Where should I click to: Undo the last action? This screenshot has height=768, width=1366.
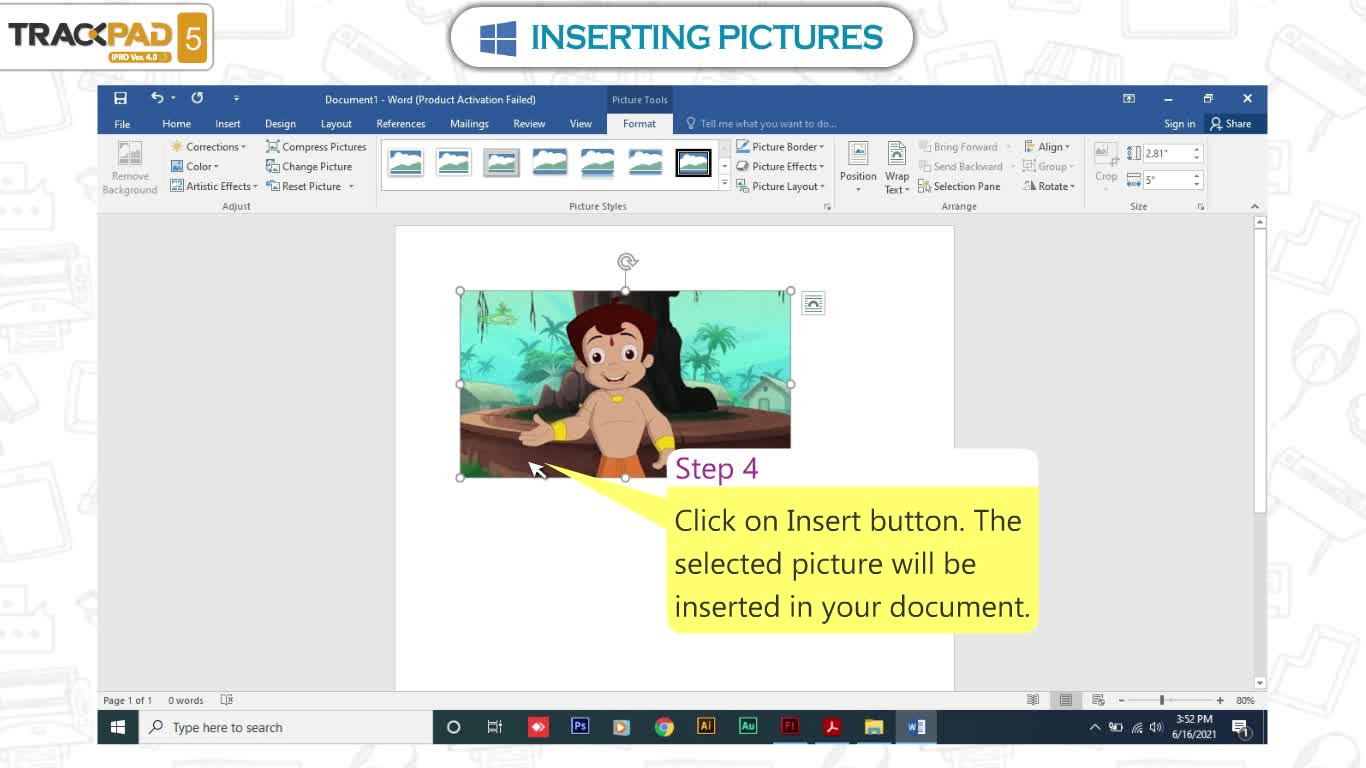point(157,98)
